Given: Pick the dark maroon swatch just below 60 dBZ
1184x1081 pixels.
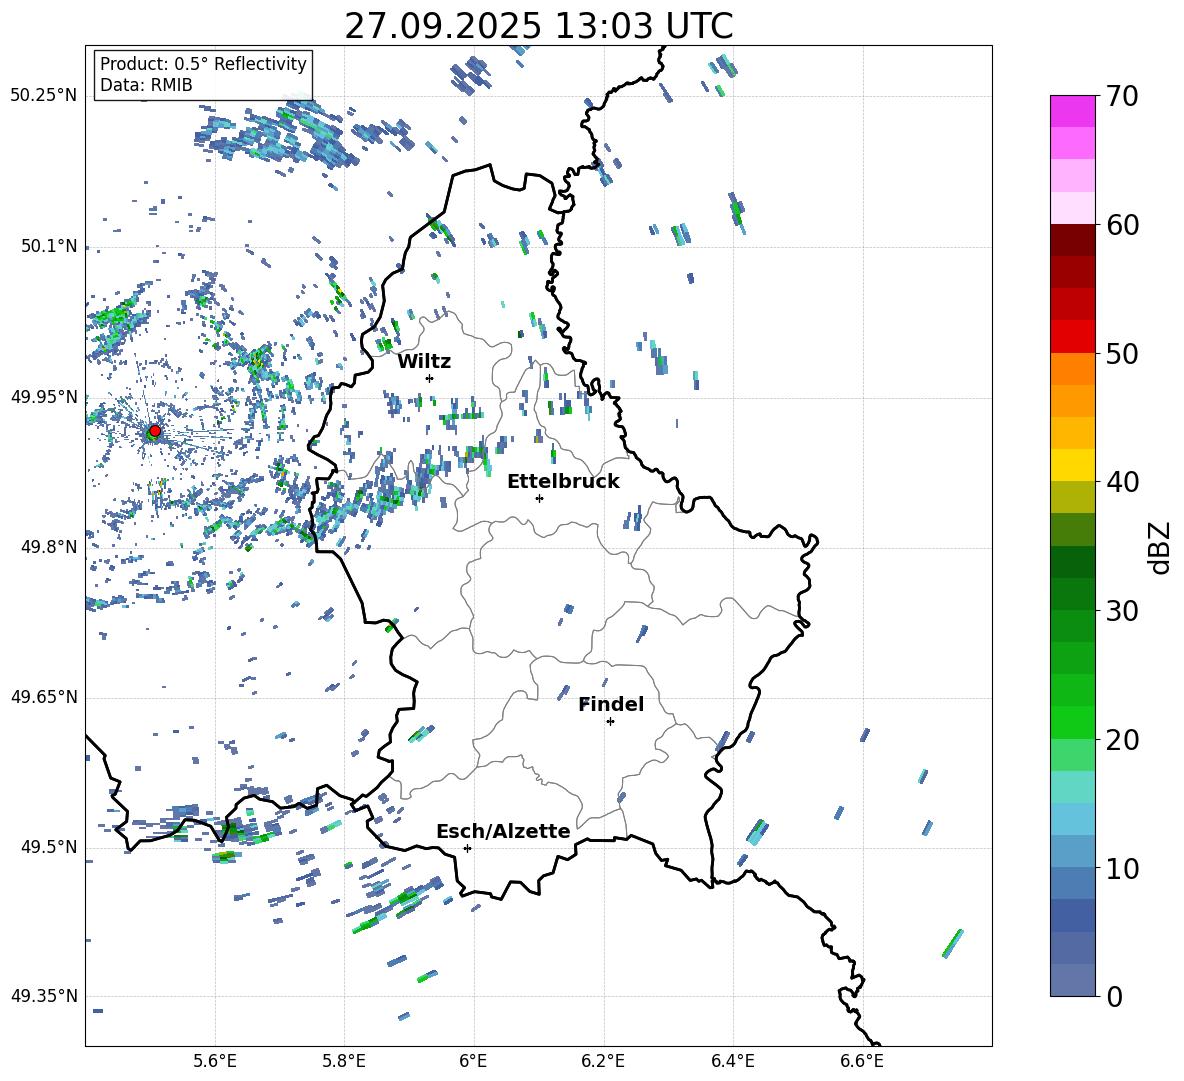Looking at the screenshot, I should tap(1073, 240).
